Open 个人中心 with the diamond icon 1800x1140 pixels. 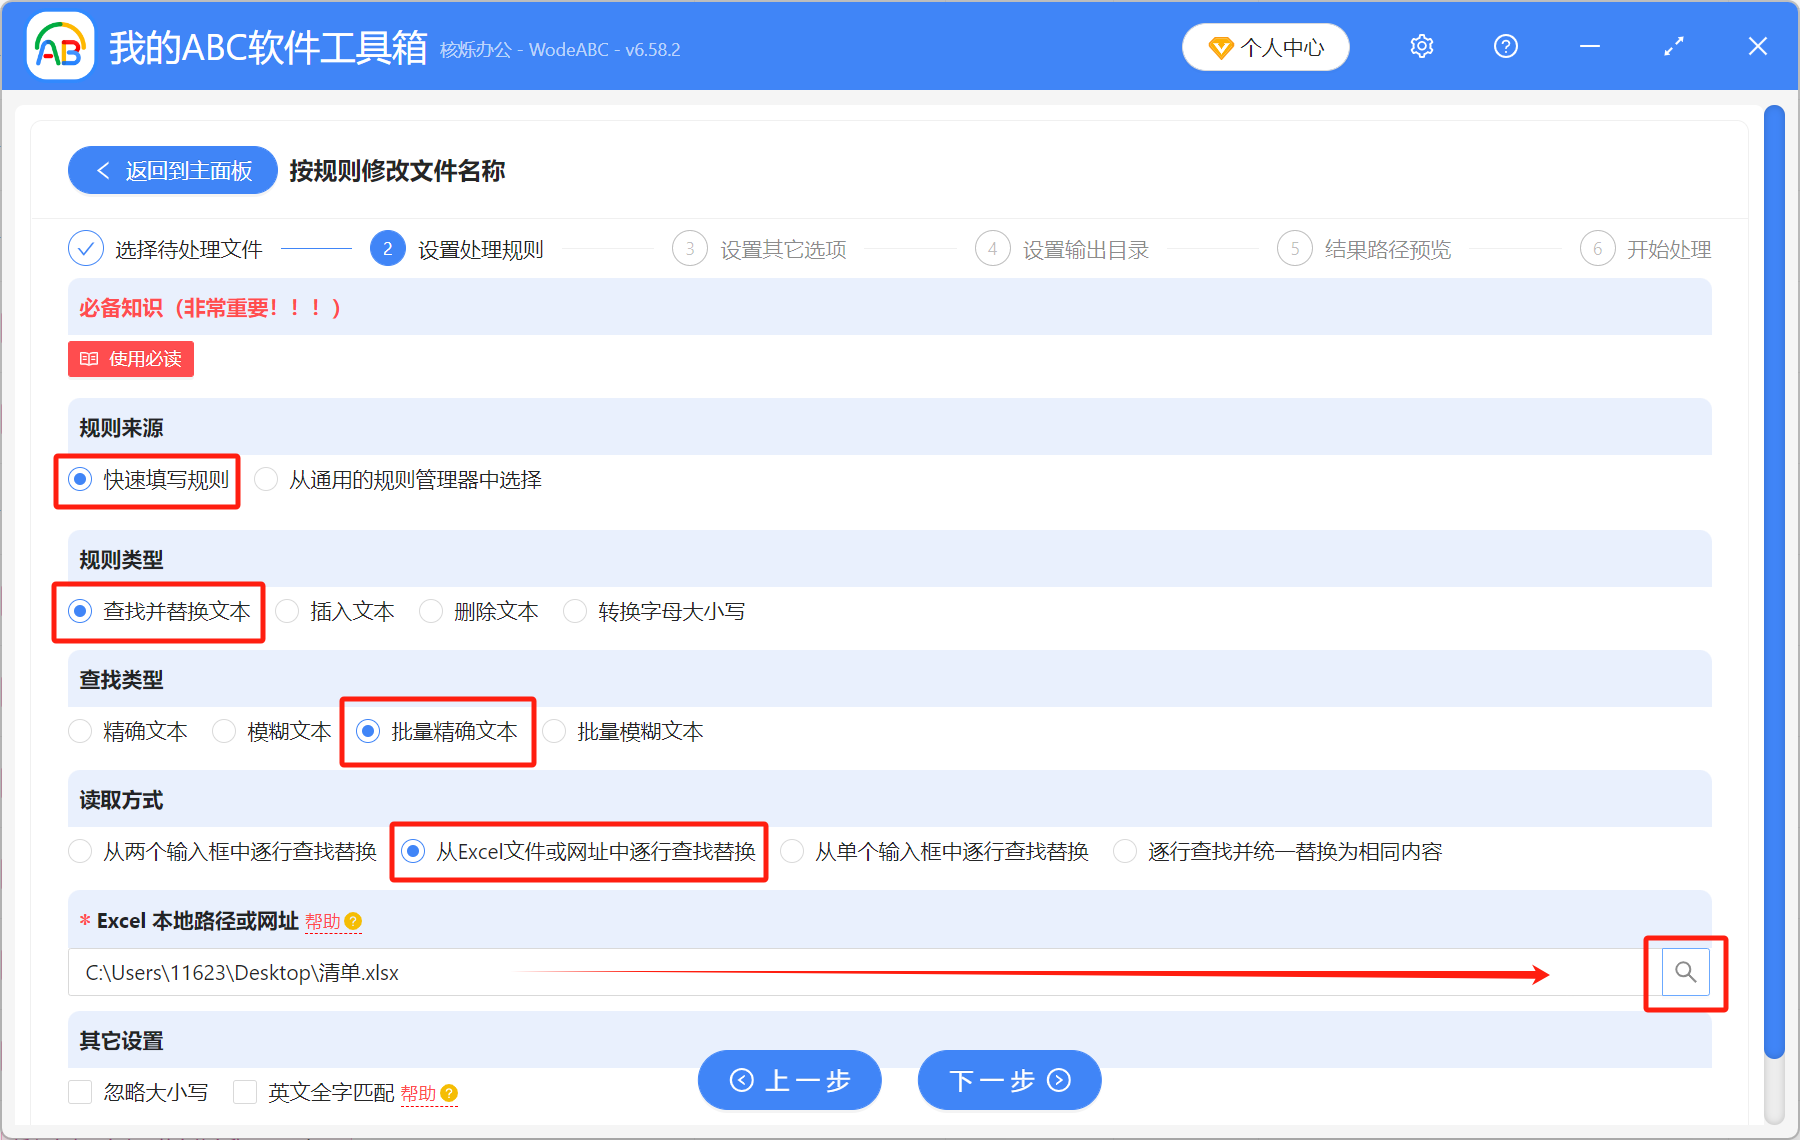[1265, 46]
